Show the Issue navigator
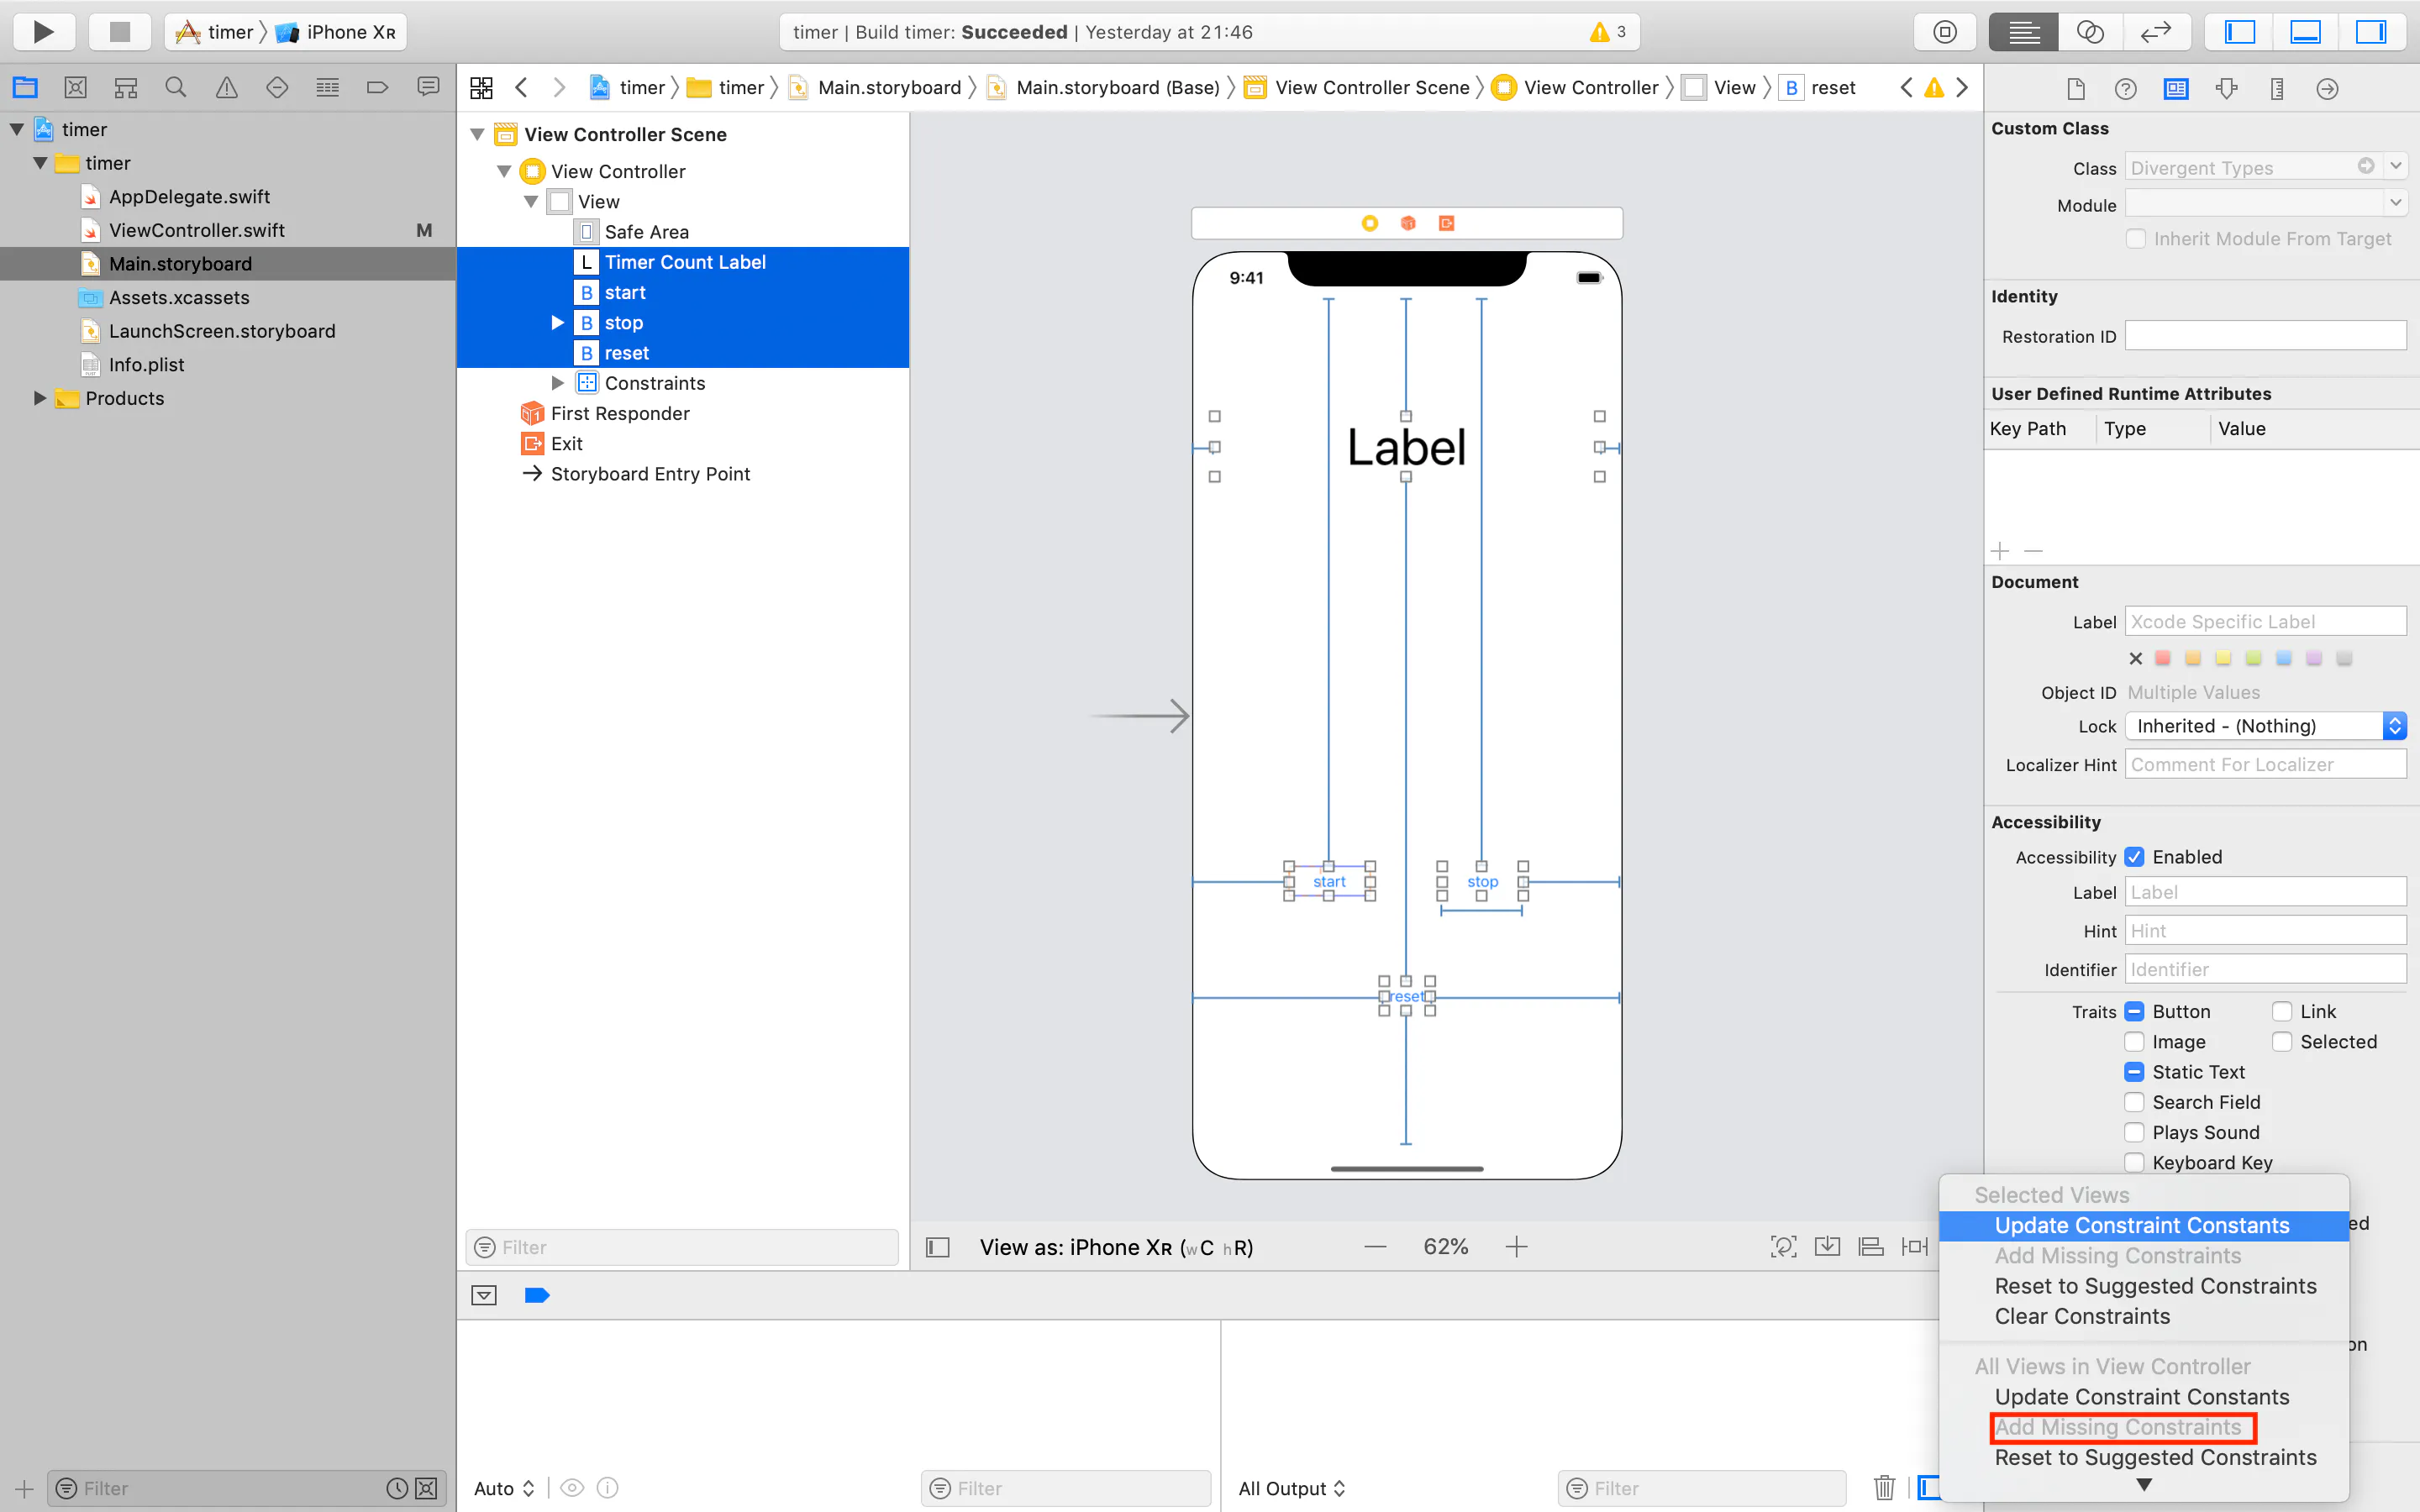The height and width of the screenshot is (1512, 2420). pos(227,88)
